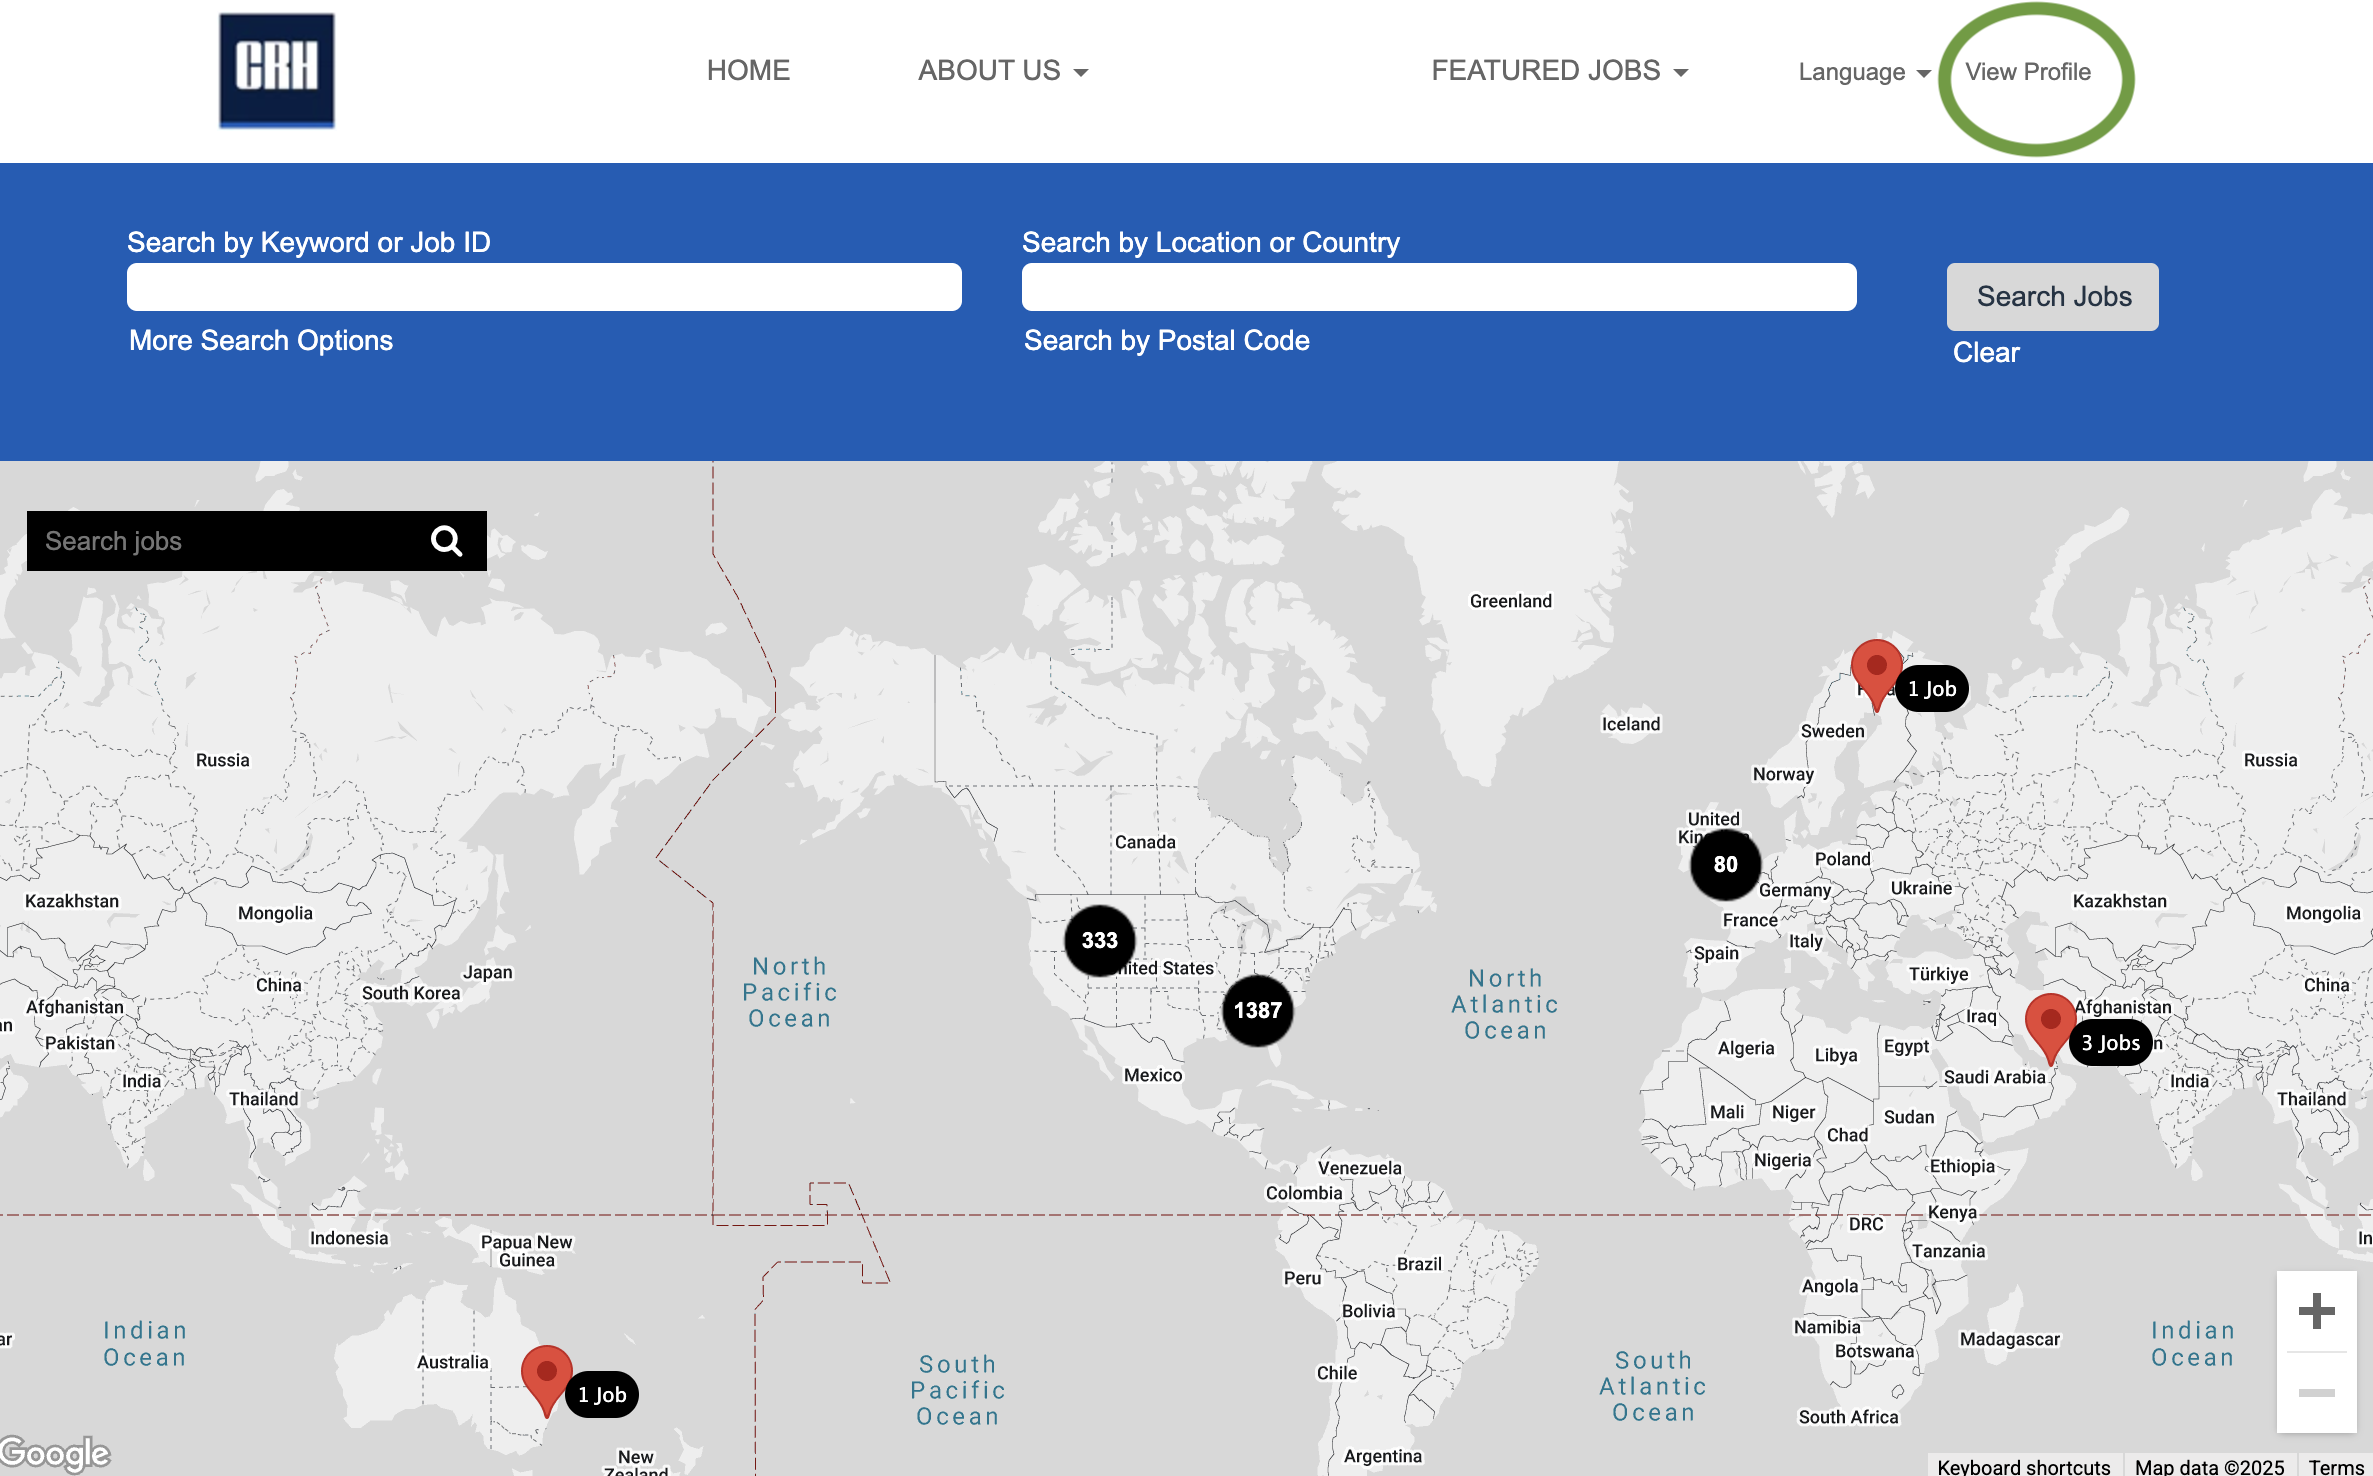Open More Search Options
Screen dimensions: 2373x1476
pyautogui.click(x=261, y=341)
